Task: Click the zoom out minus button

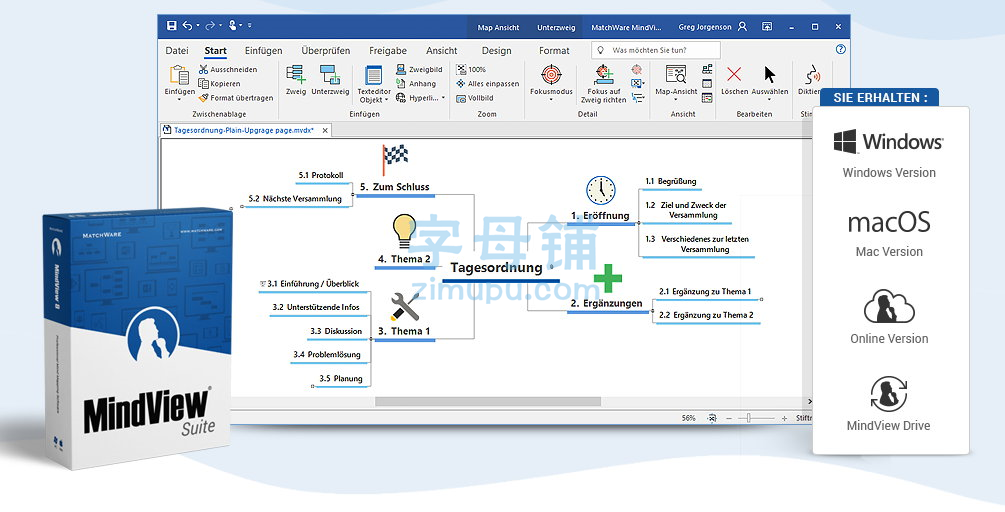Action: point(729,418)
